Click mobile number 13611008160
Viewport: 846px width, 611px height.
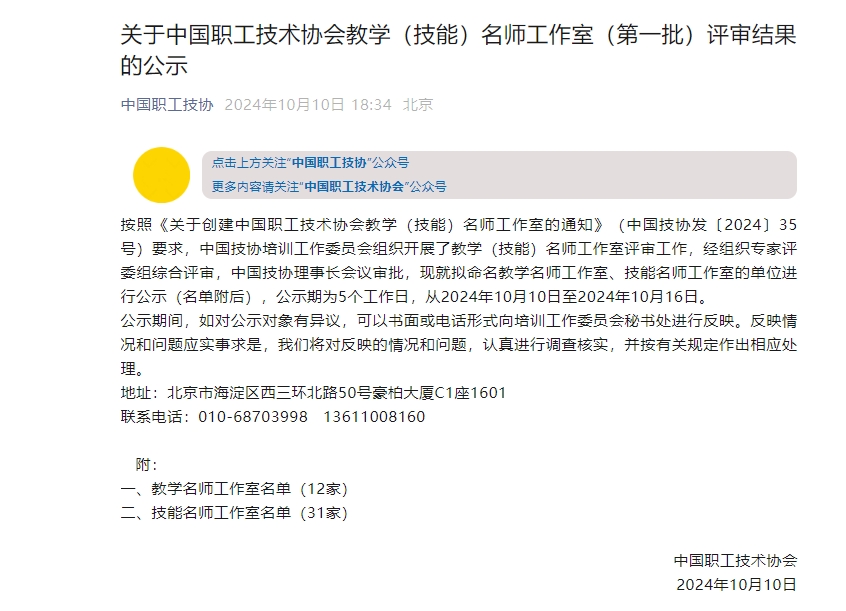click(374, 417)
